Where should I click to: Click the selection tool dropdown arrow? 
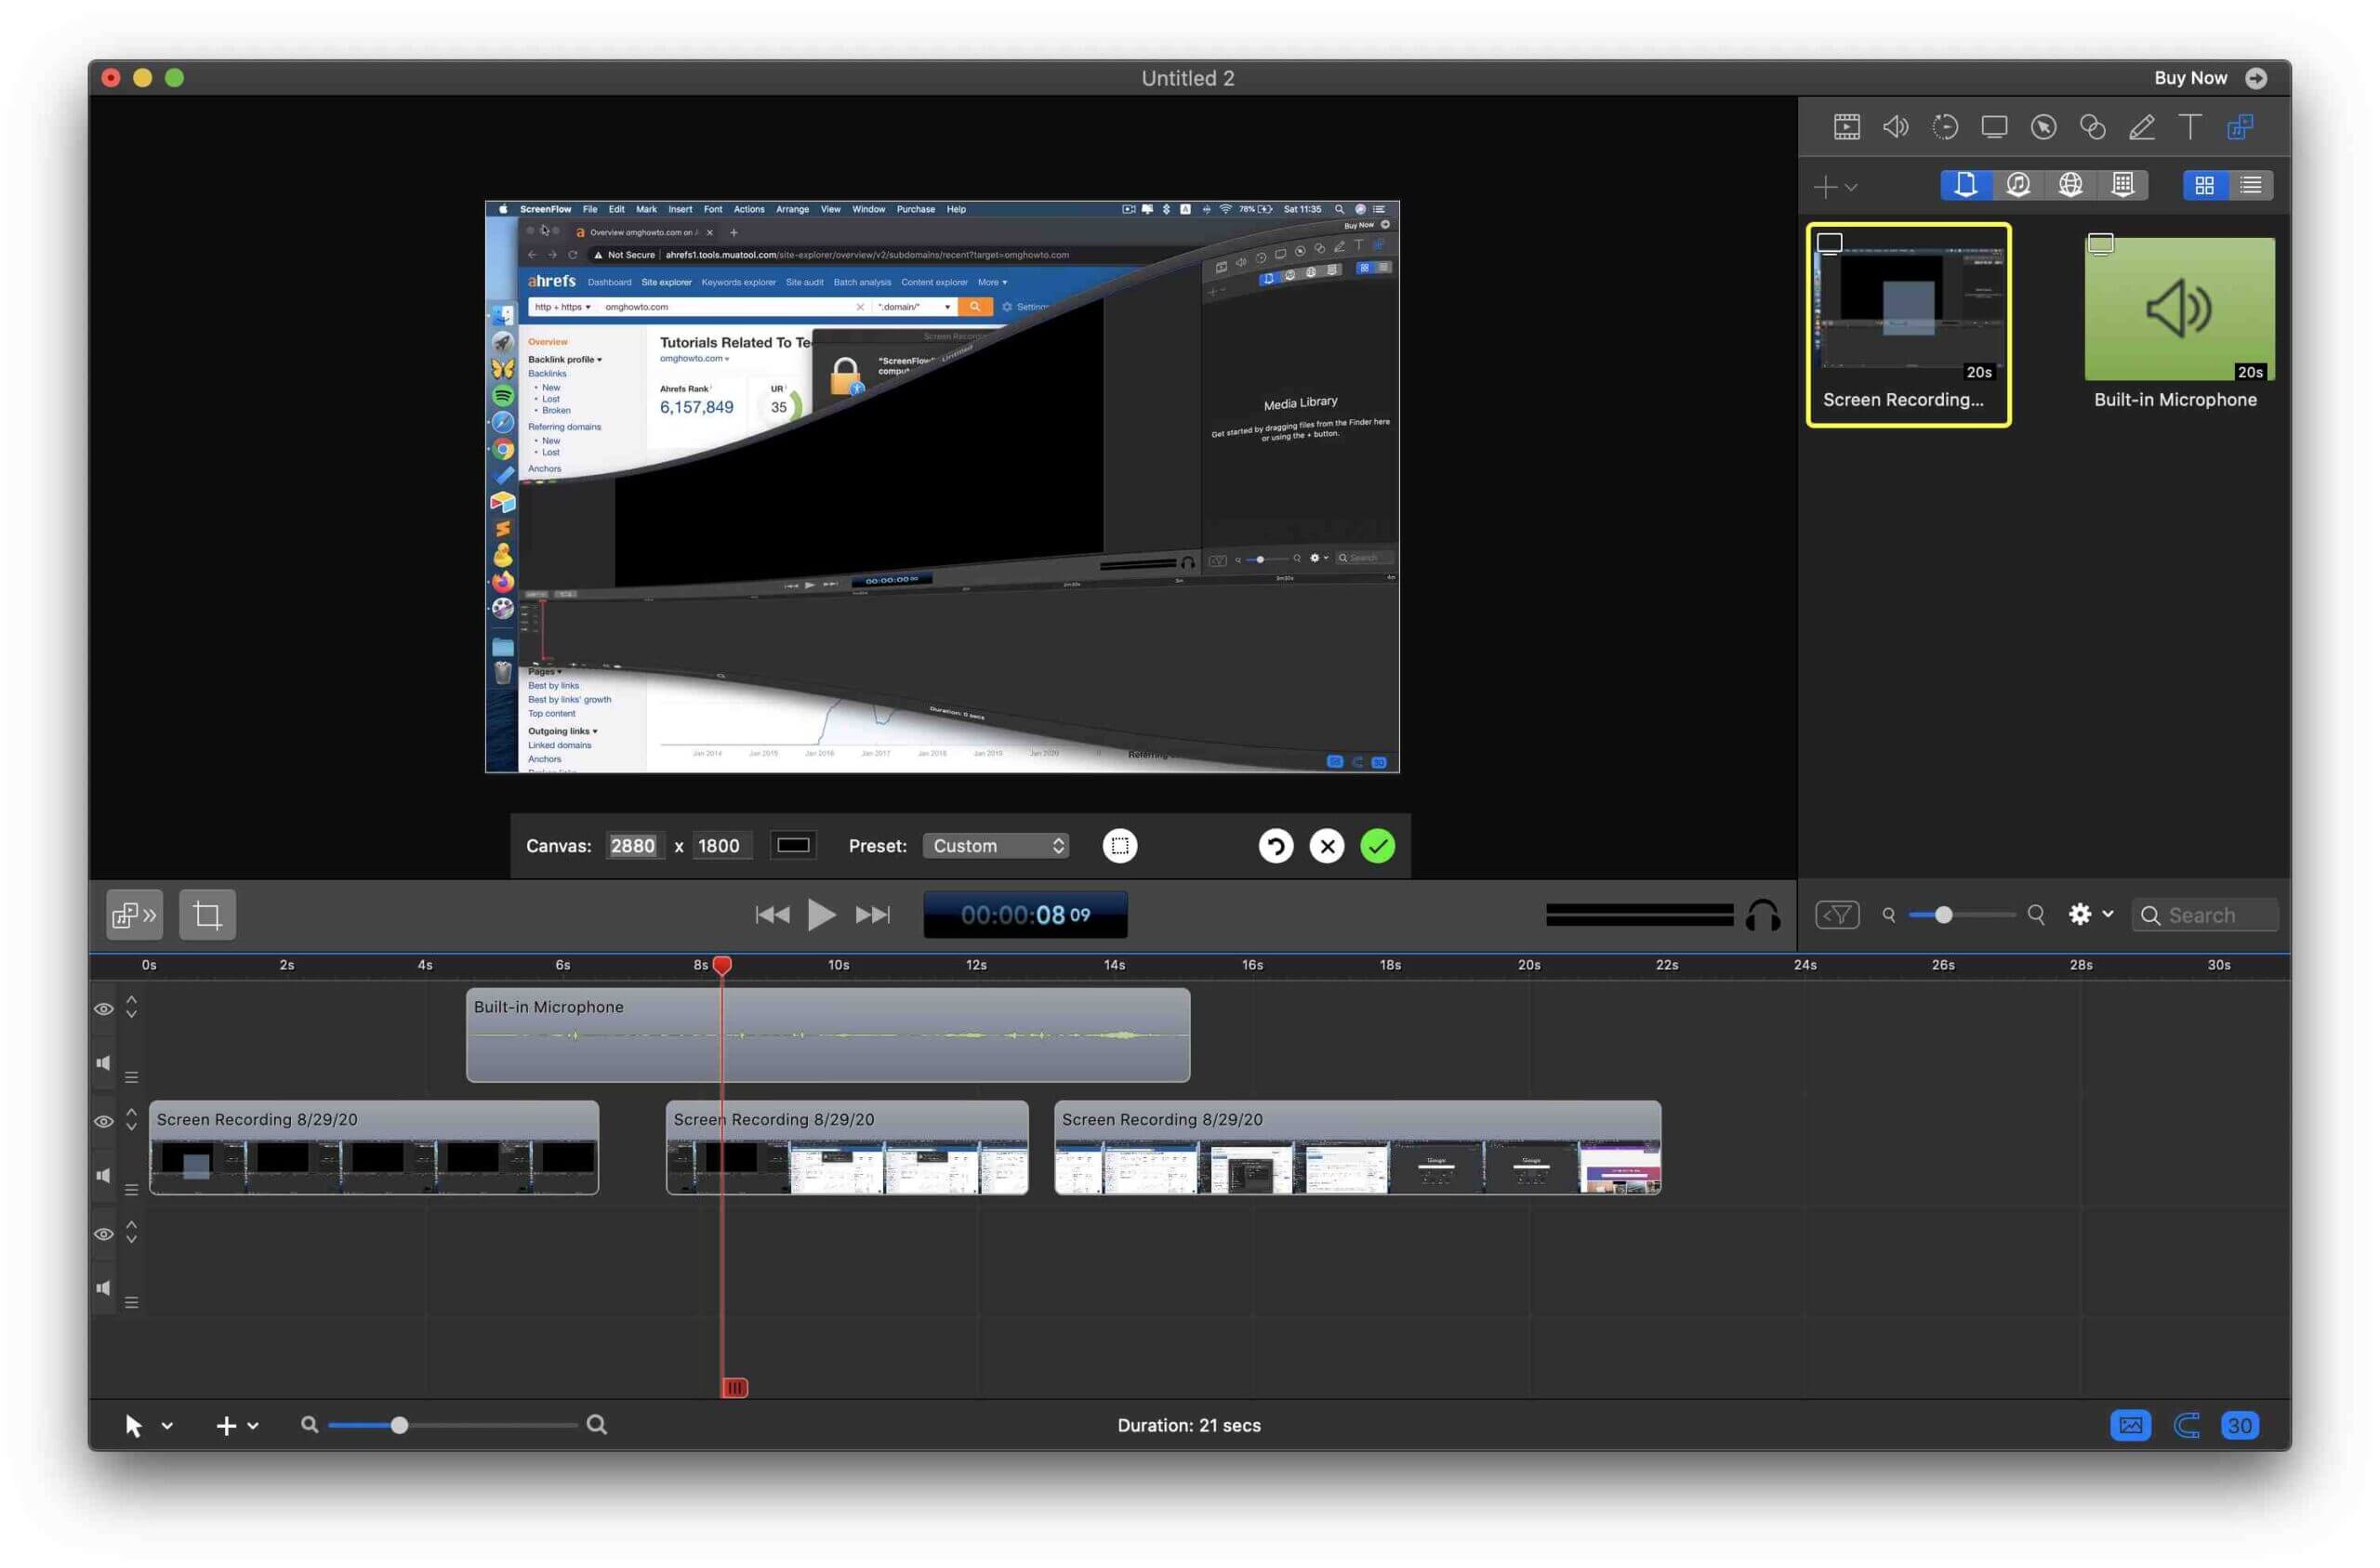click(x=165, y=1425)
